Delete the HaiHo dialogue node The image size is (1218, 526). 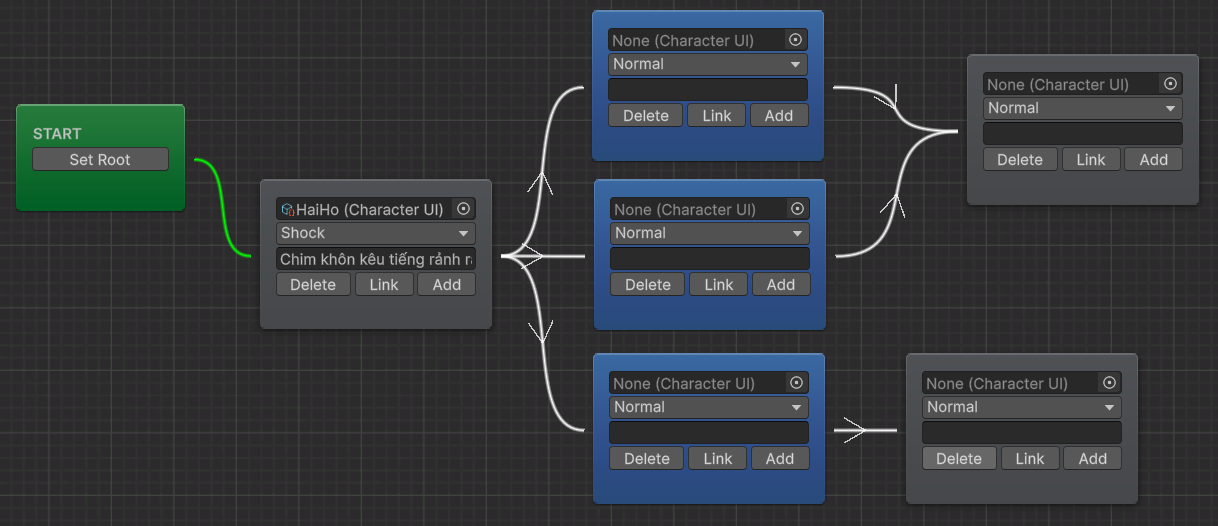click(313, 285)
